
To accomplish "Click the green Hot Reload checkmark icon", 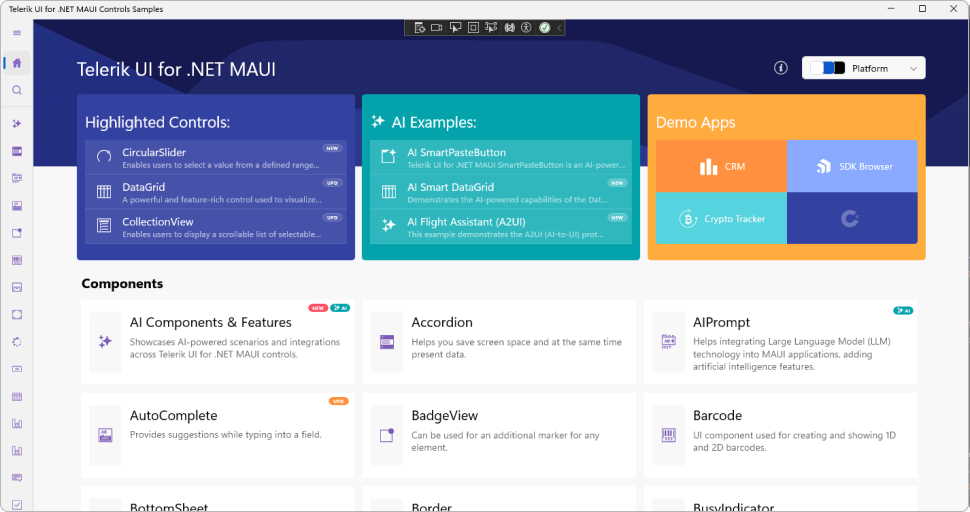I will coord(544,28).
